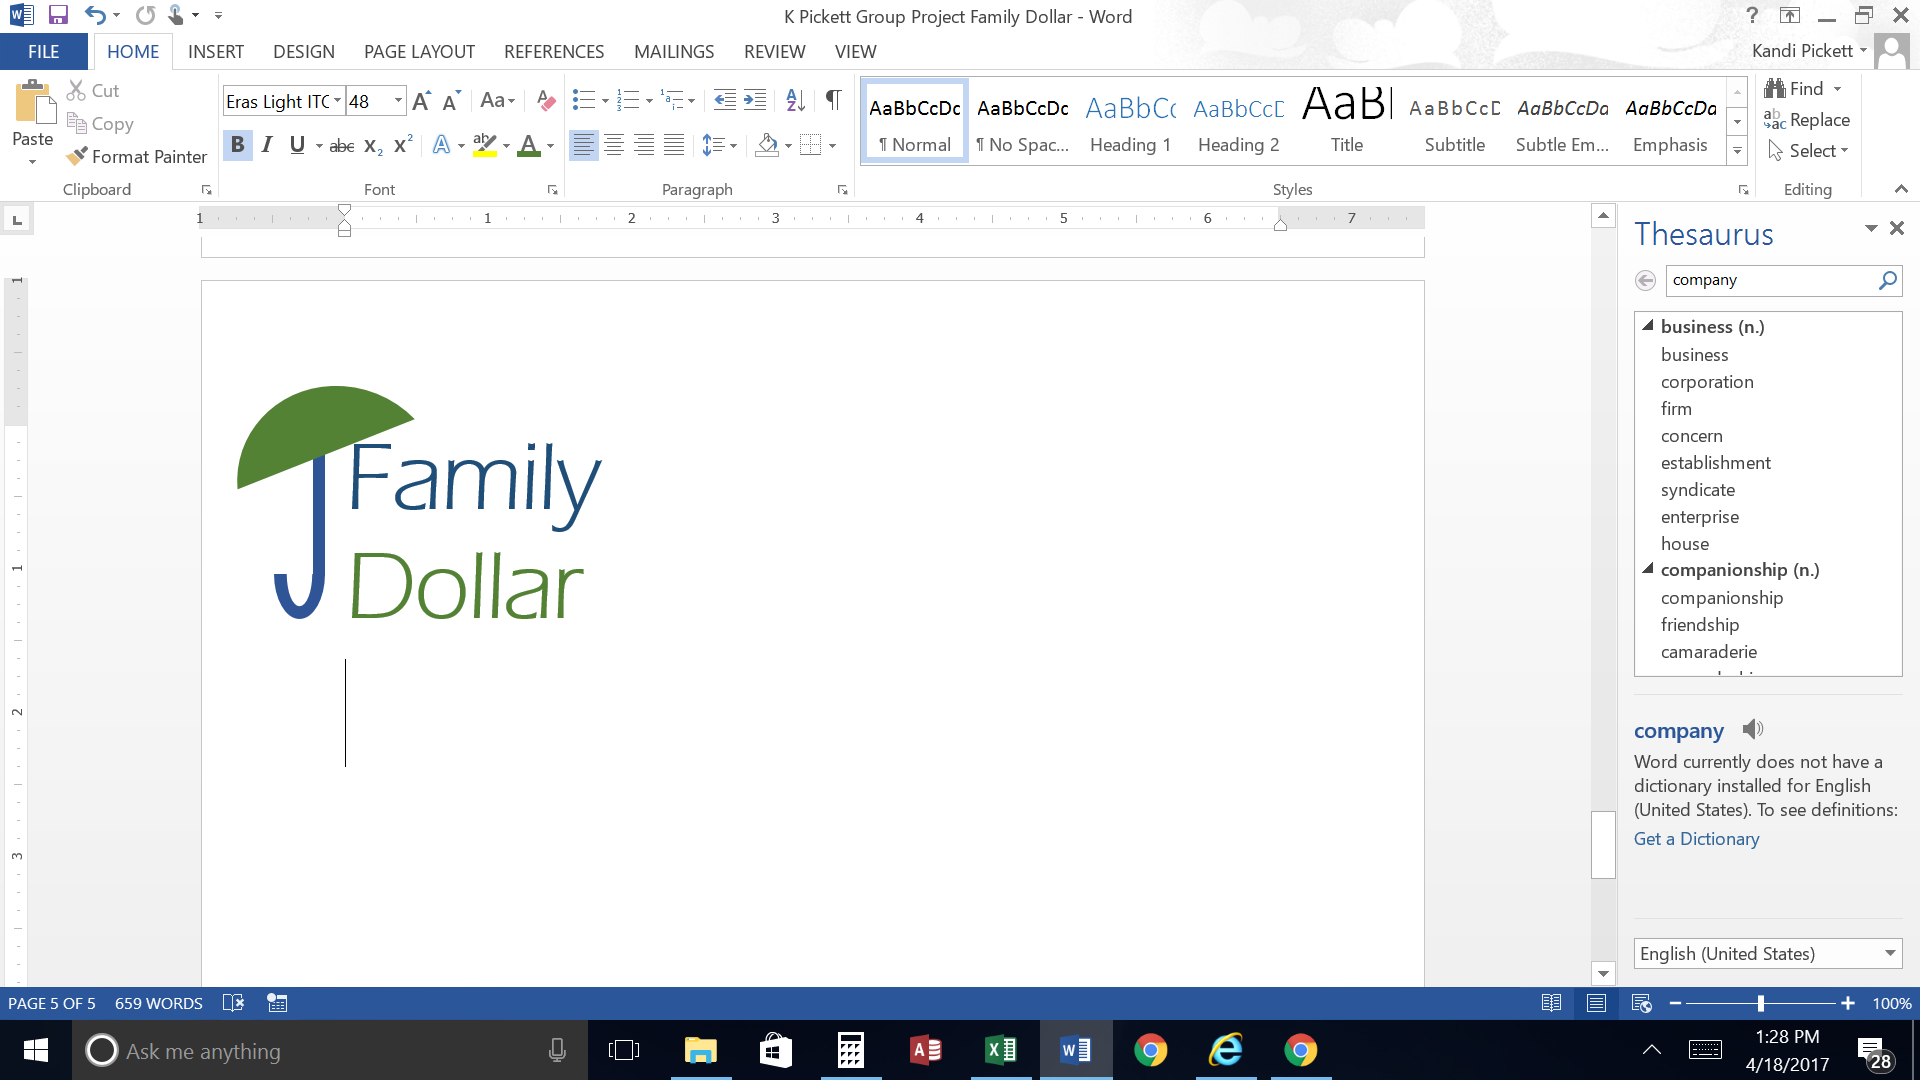Click the Get a Dictionary link
This screenshot has height=1080, width=1920.
[1696, 838]
